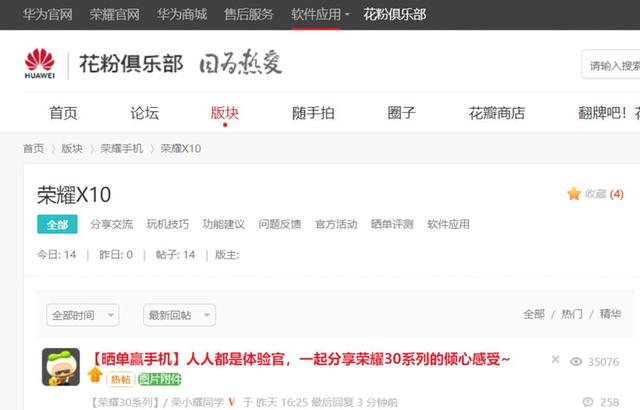Click the orange star favorite icon

pyautogui.click(x=573, y=194)
